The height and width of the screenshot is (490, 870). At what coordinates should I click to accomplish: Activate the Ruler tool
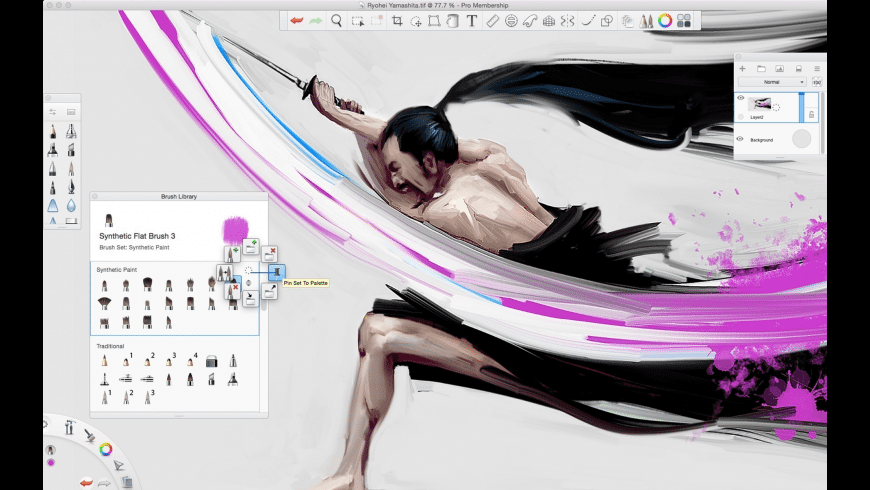pyautogui.click(x=492, y=20)
